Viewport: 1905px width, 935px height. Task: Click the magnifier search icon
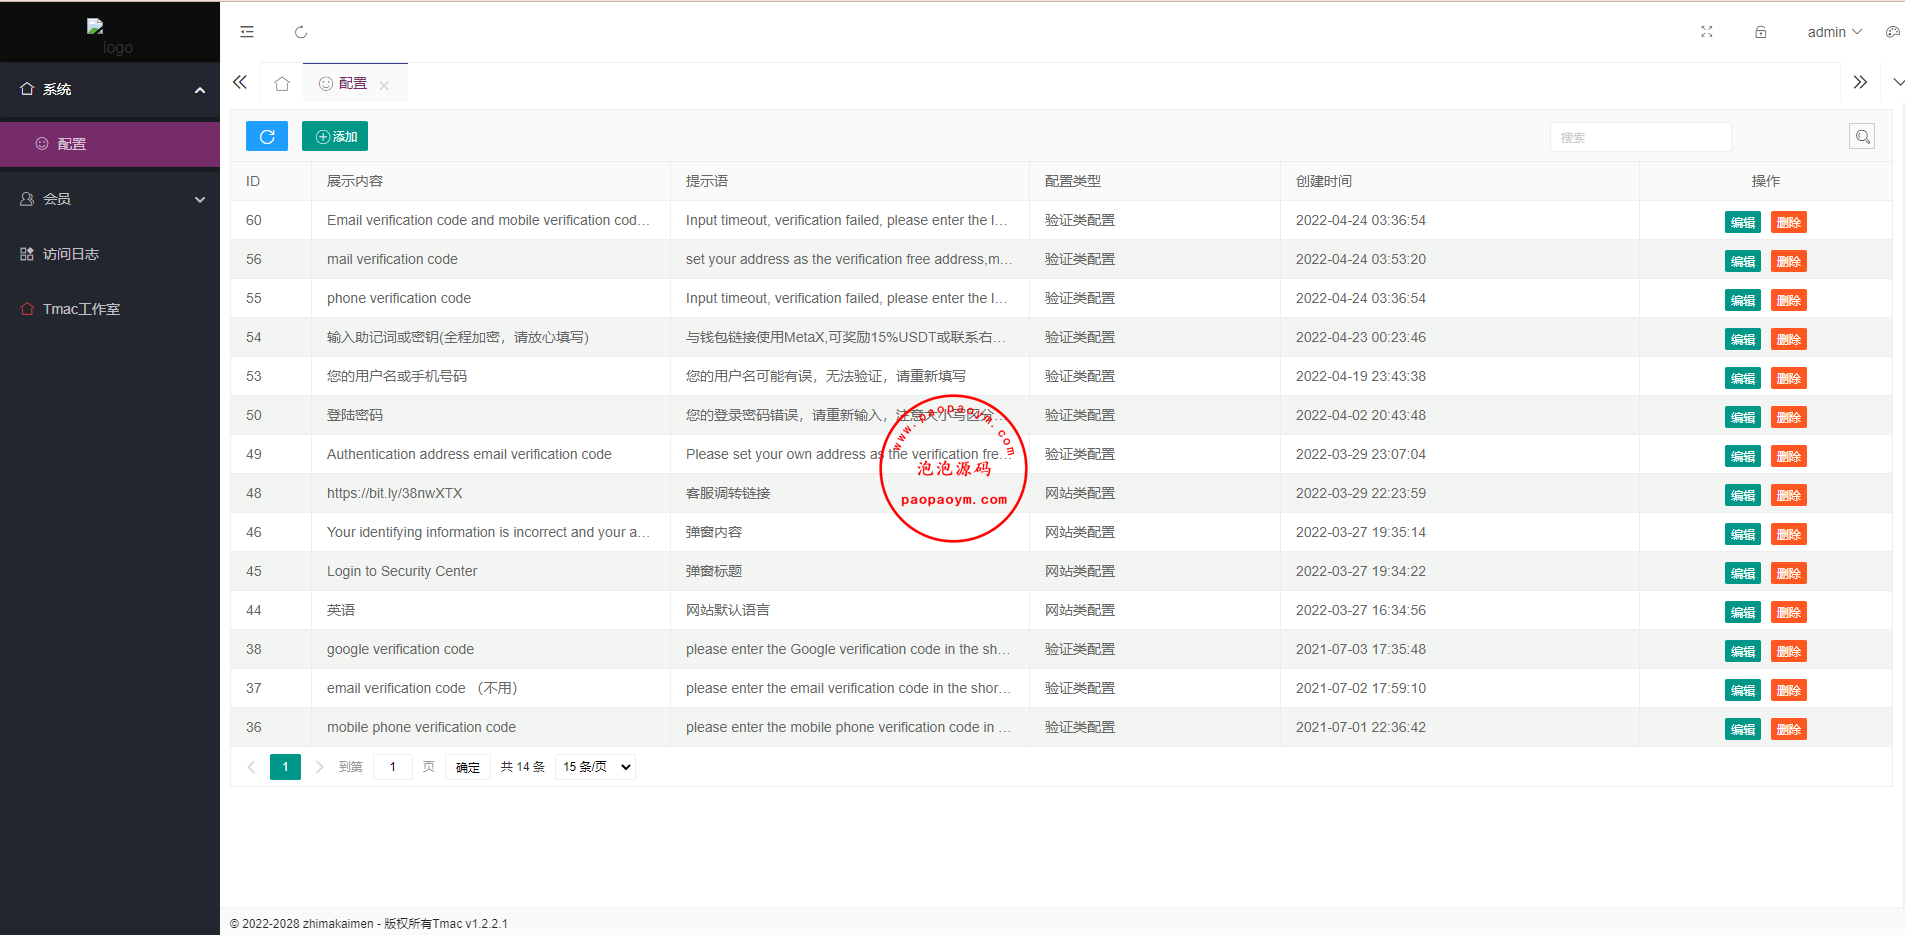coord(1862,137)
